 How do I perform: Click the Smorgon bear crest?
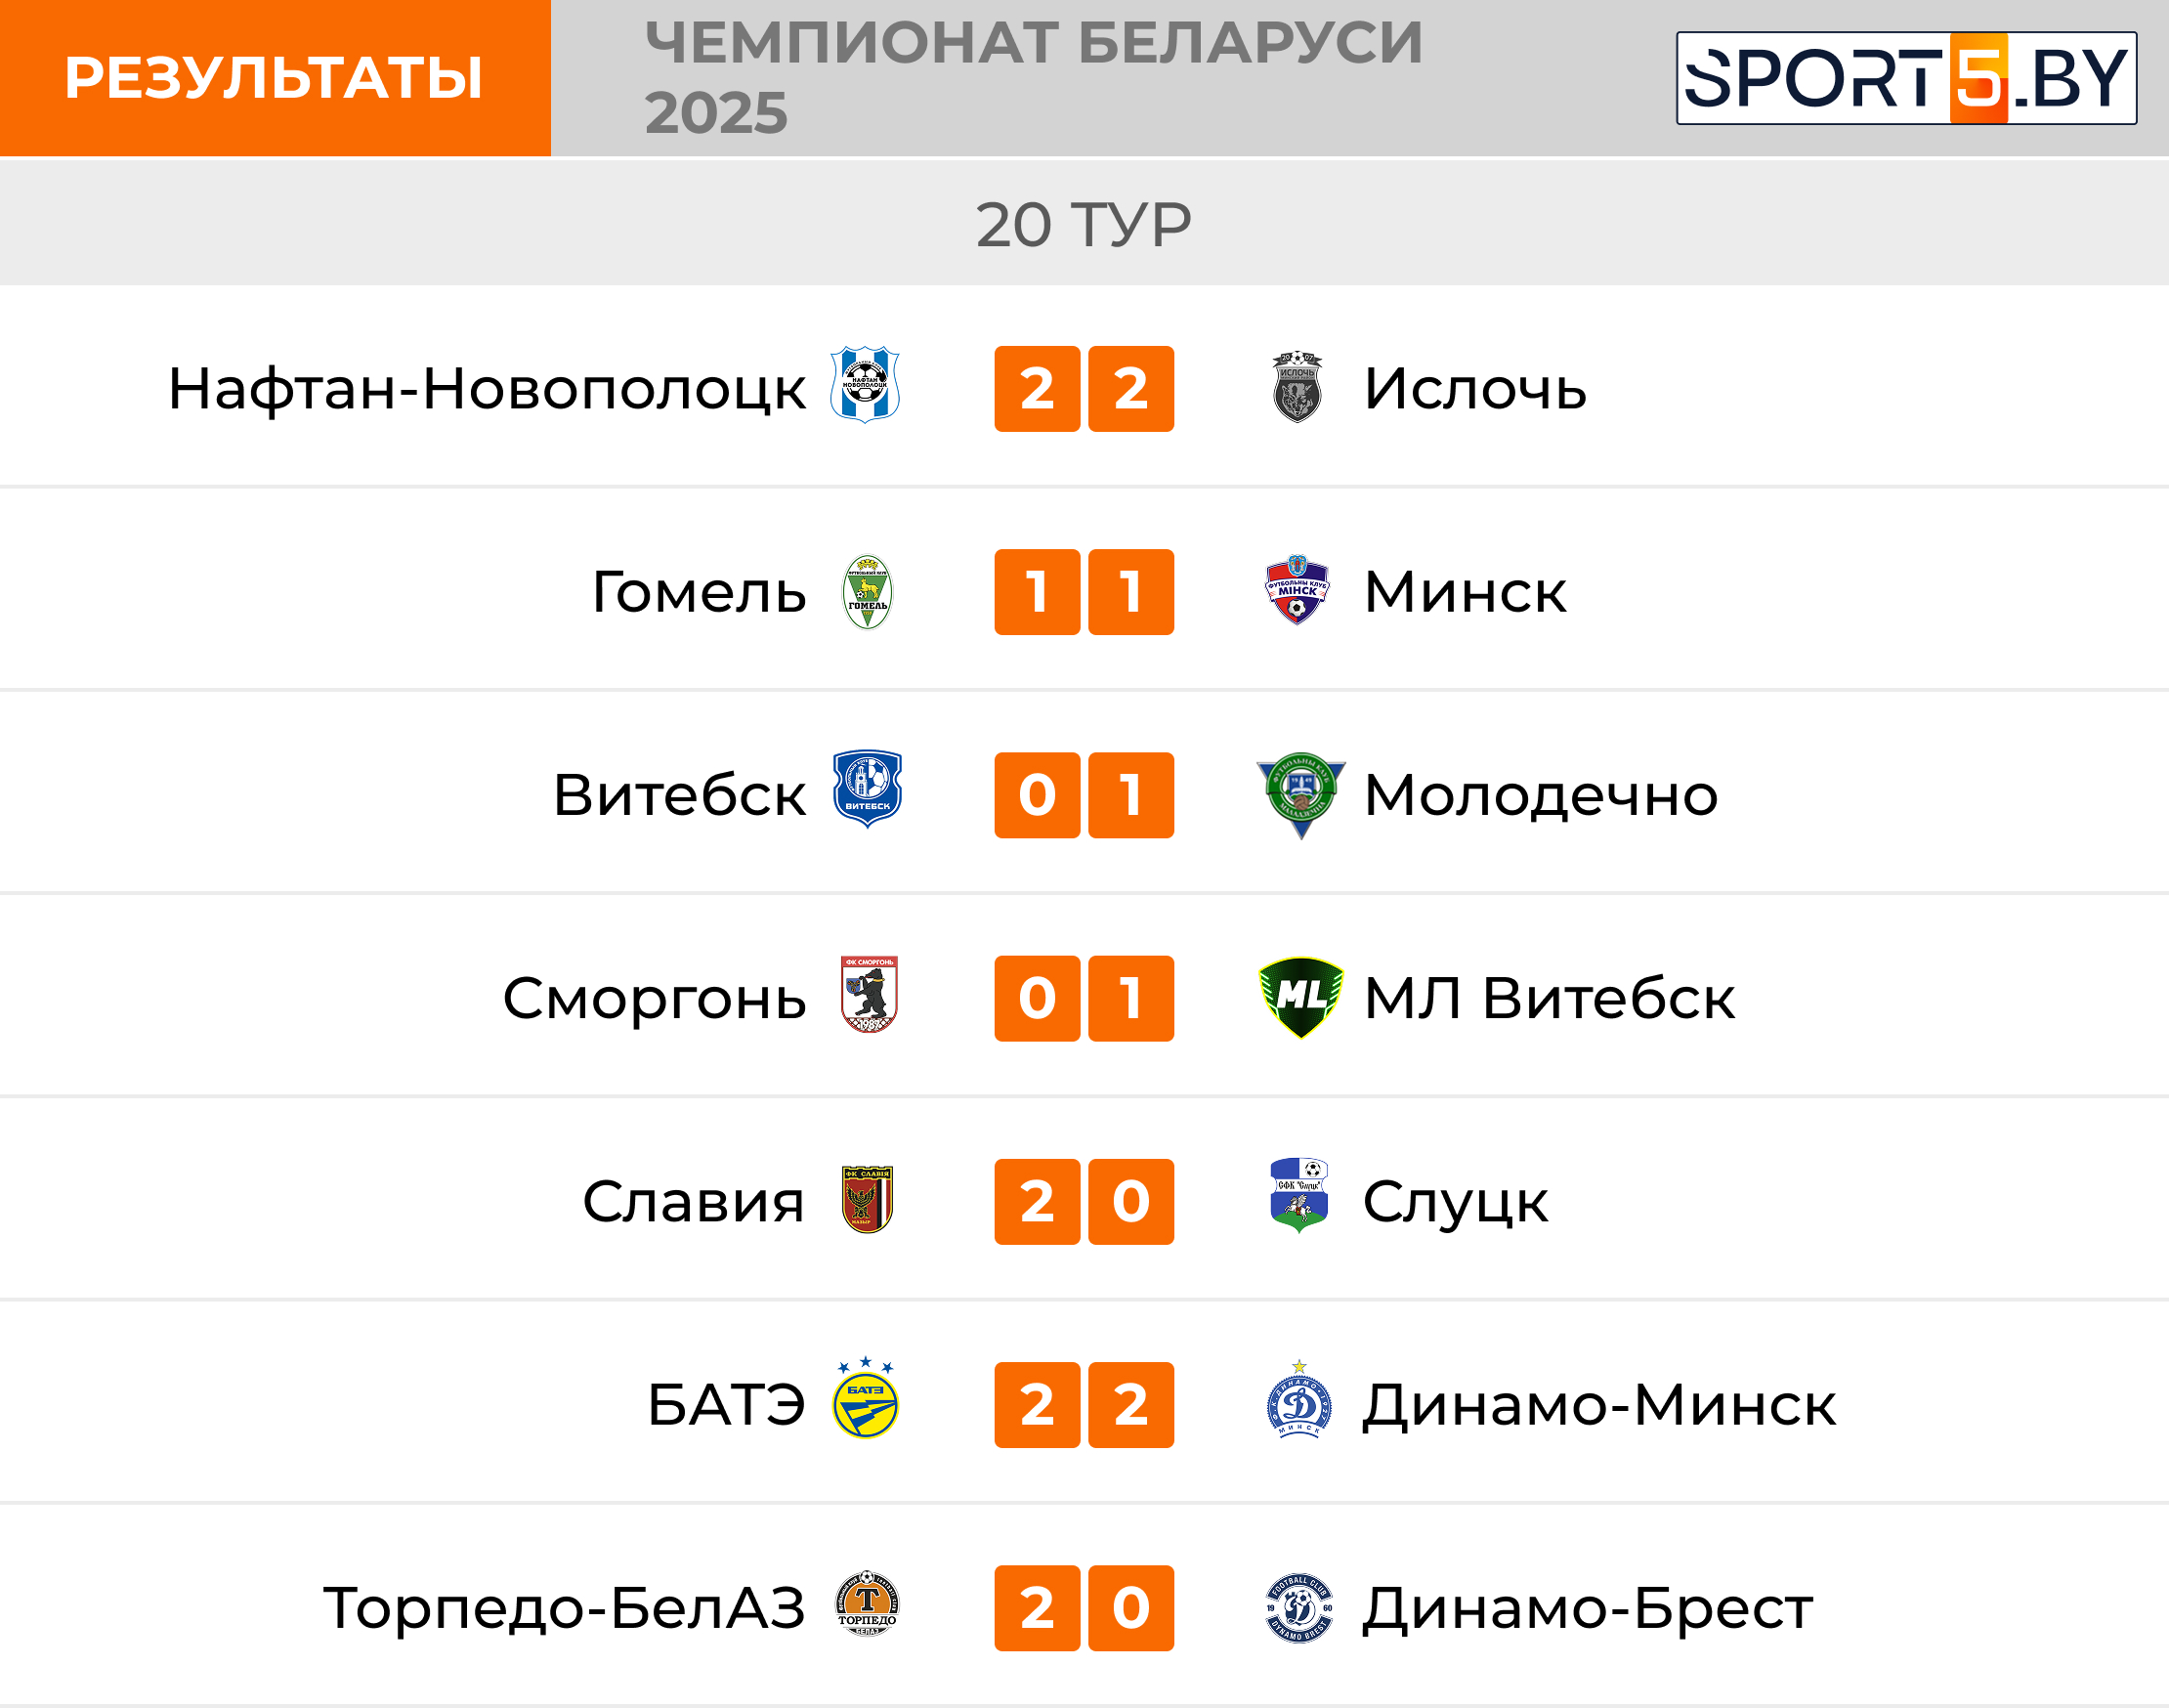(x=868, y=994)
